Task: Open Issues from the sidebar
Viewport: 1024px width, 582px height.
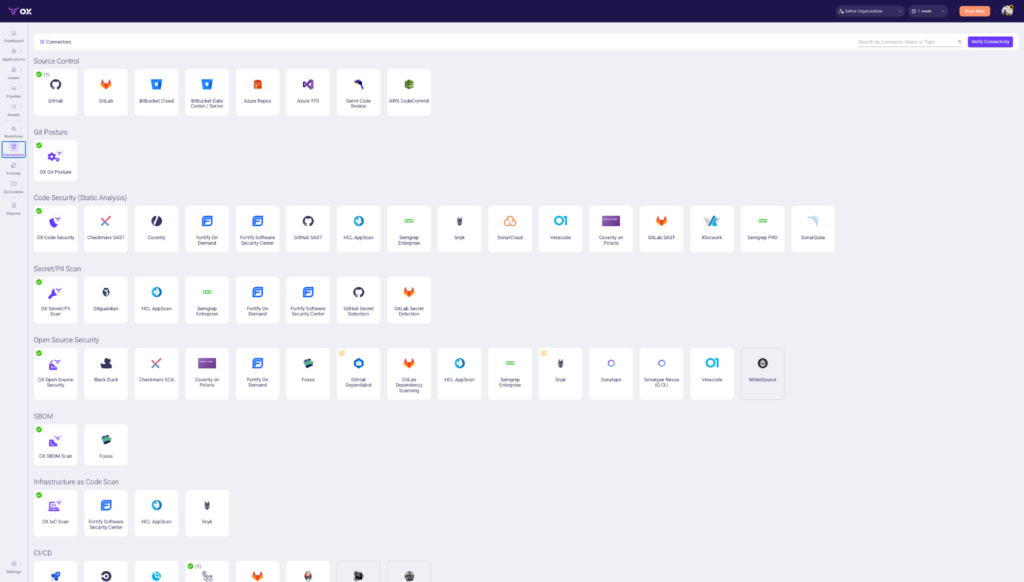Action: [14, 73]
